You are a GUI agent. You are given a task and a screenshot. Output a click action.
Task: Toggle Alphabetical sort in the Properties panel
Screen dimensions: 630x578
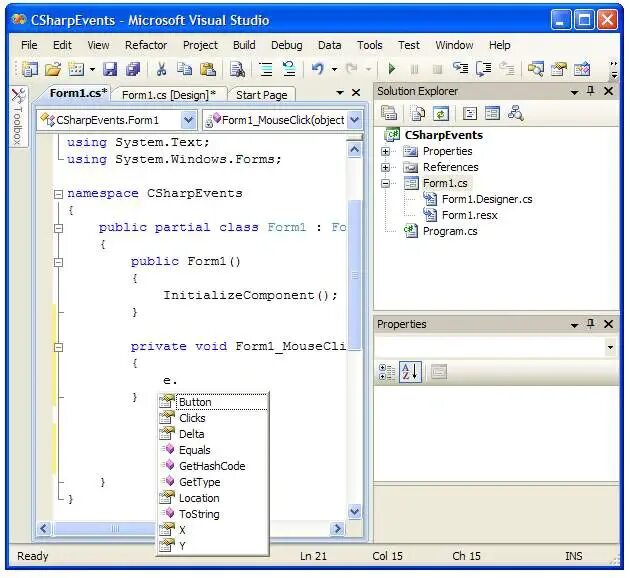410,372
